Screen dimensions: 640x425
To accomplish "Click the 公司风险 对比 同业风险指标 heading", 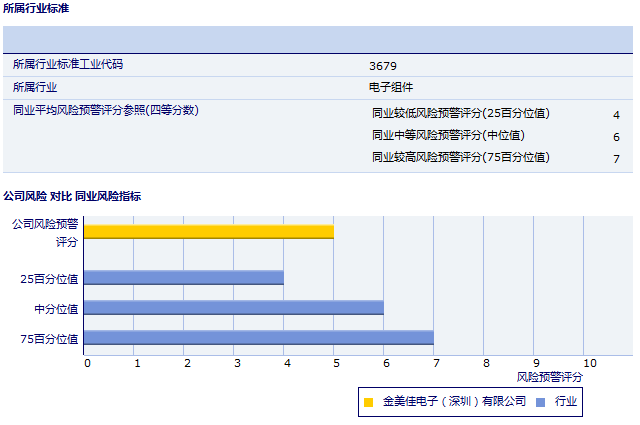I will [72, 196].
